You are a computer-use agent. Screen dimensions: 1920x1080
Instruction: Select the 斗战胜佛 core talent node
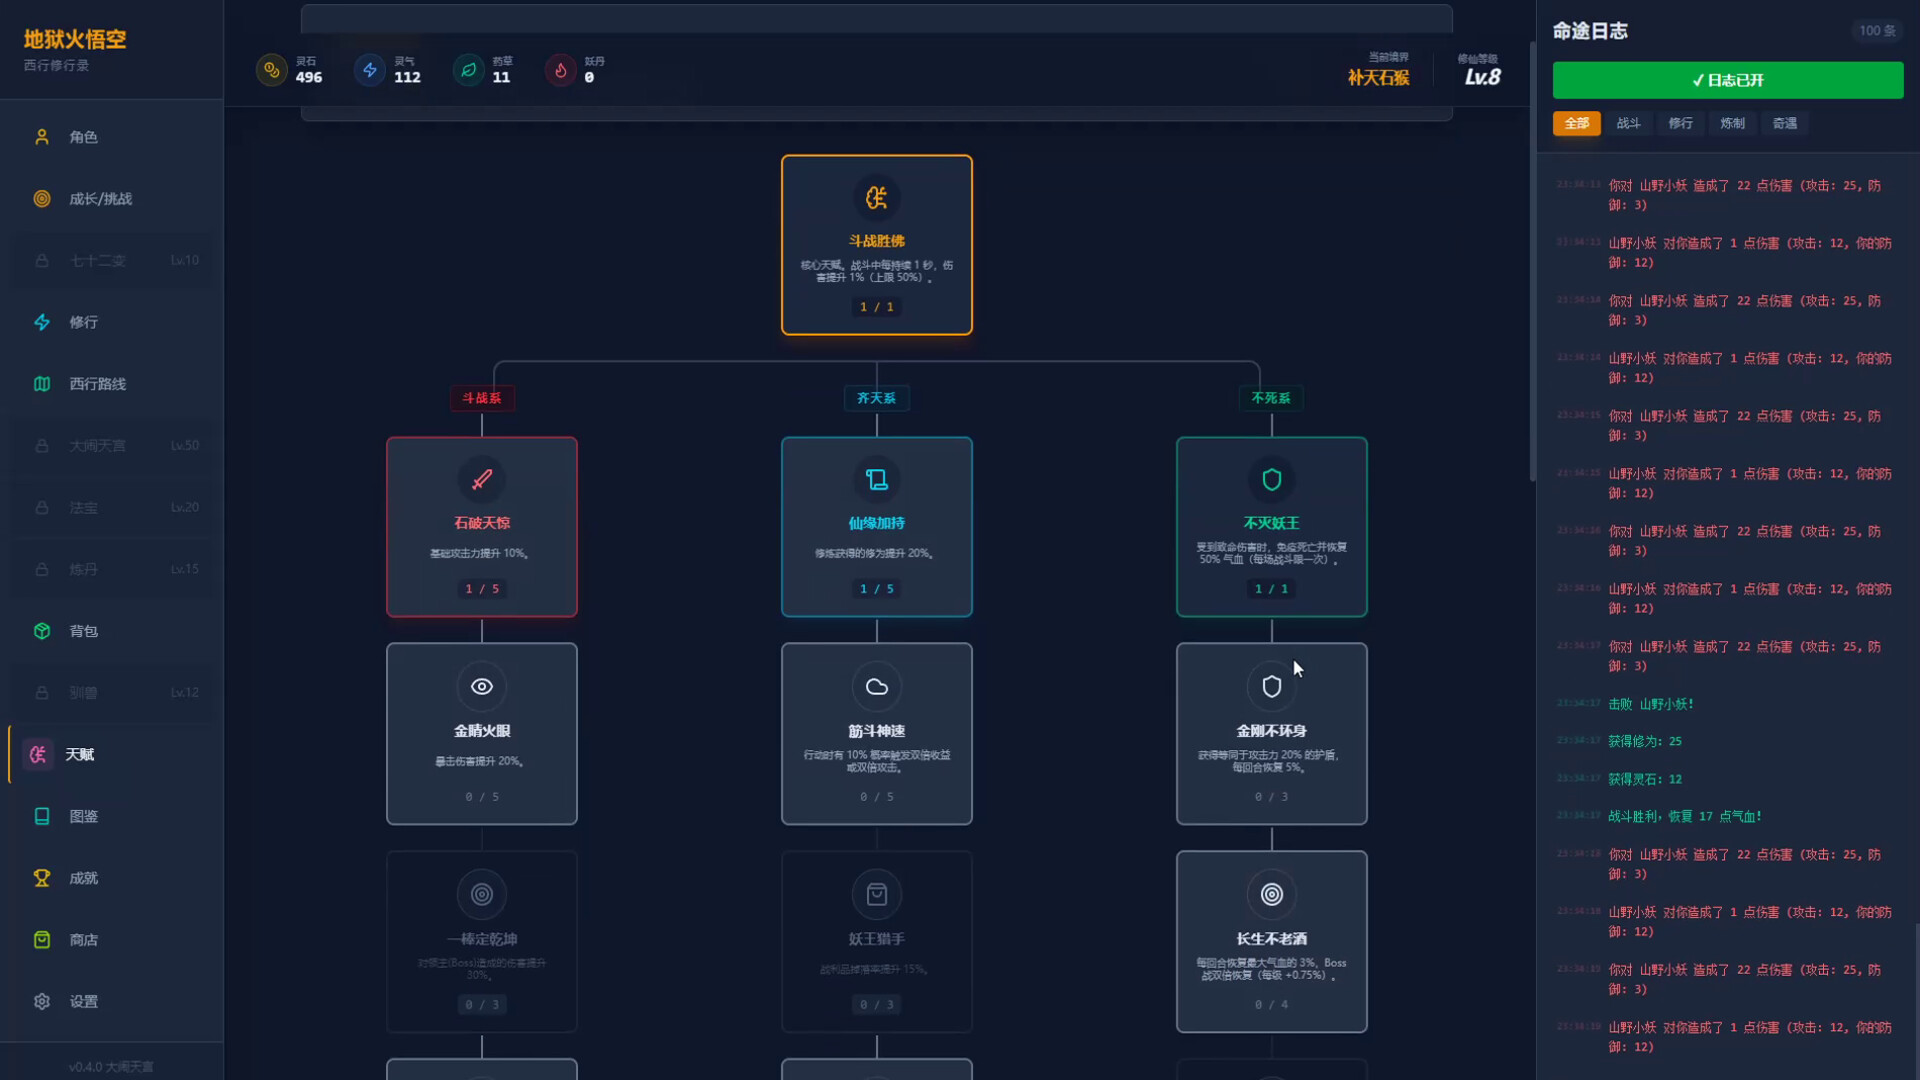coord(876,243)
